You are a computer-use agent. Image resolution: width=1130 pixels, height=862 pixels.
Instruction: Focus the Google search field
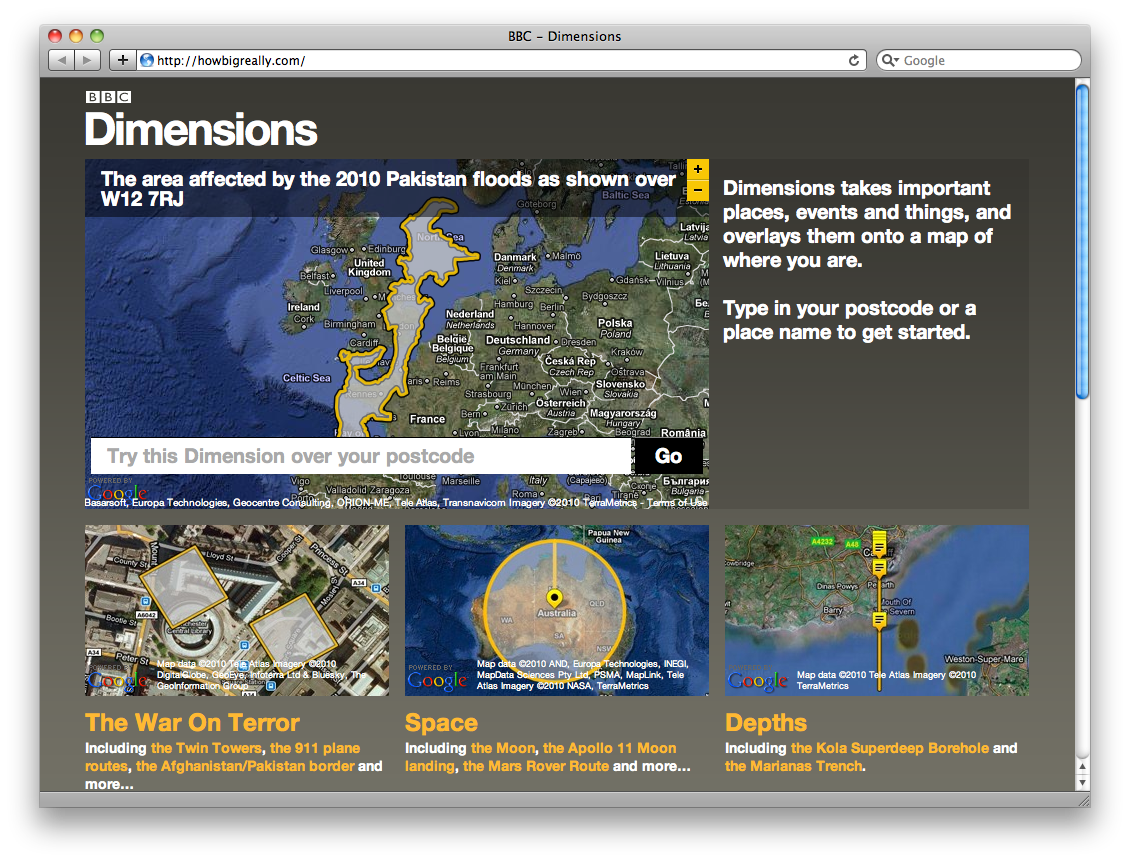[x=980, y=61]
